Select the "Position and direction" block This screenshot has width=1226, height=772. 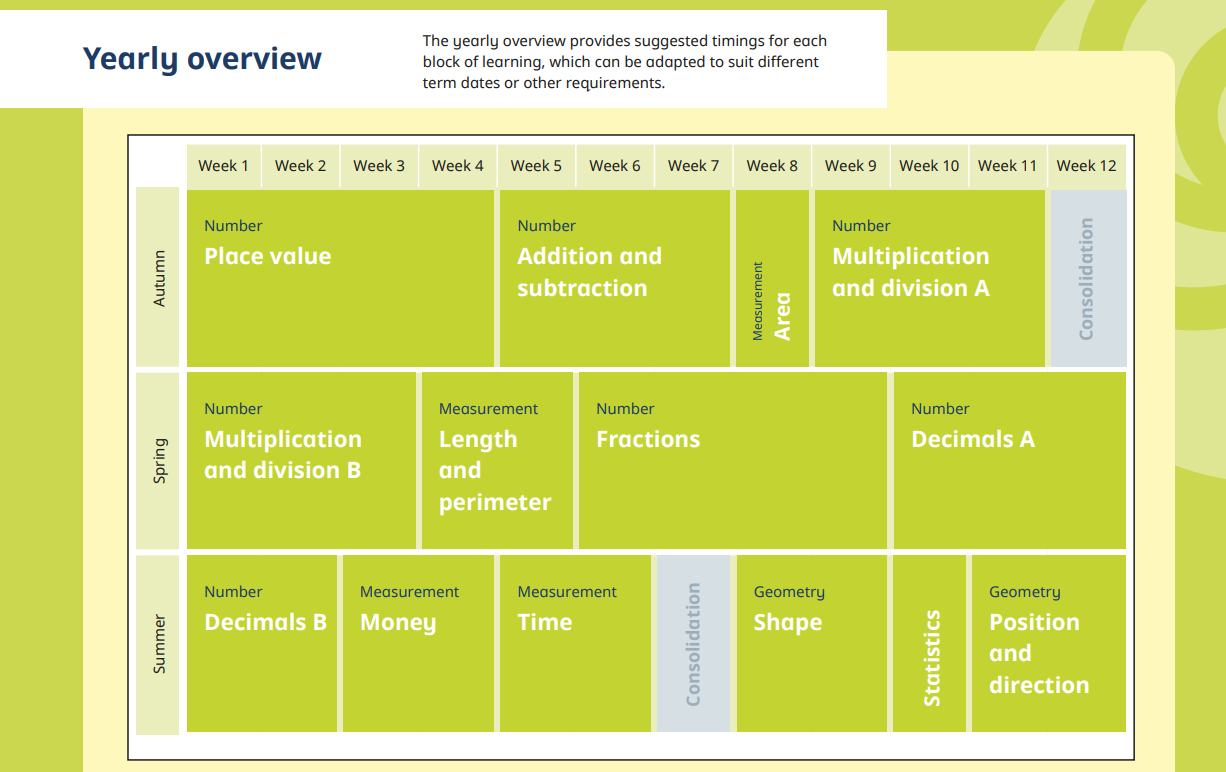(1049, 644)
